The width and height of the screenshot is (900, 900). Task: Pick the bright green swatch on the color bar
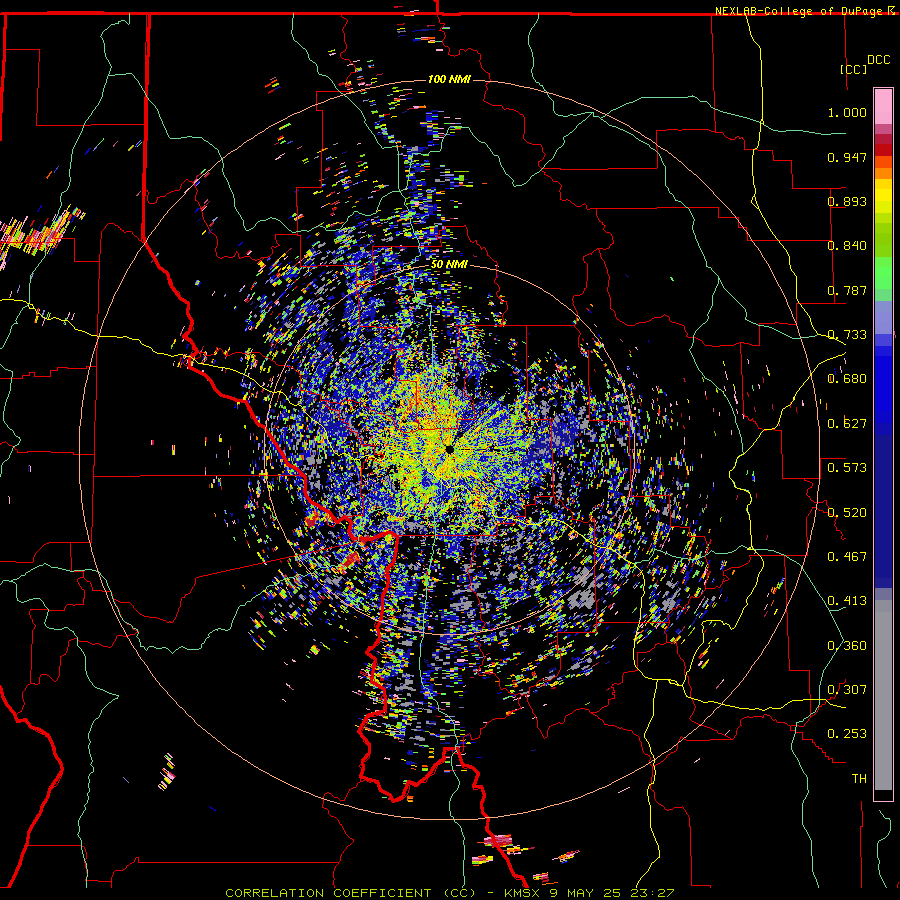coord(883,273)
